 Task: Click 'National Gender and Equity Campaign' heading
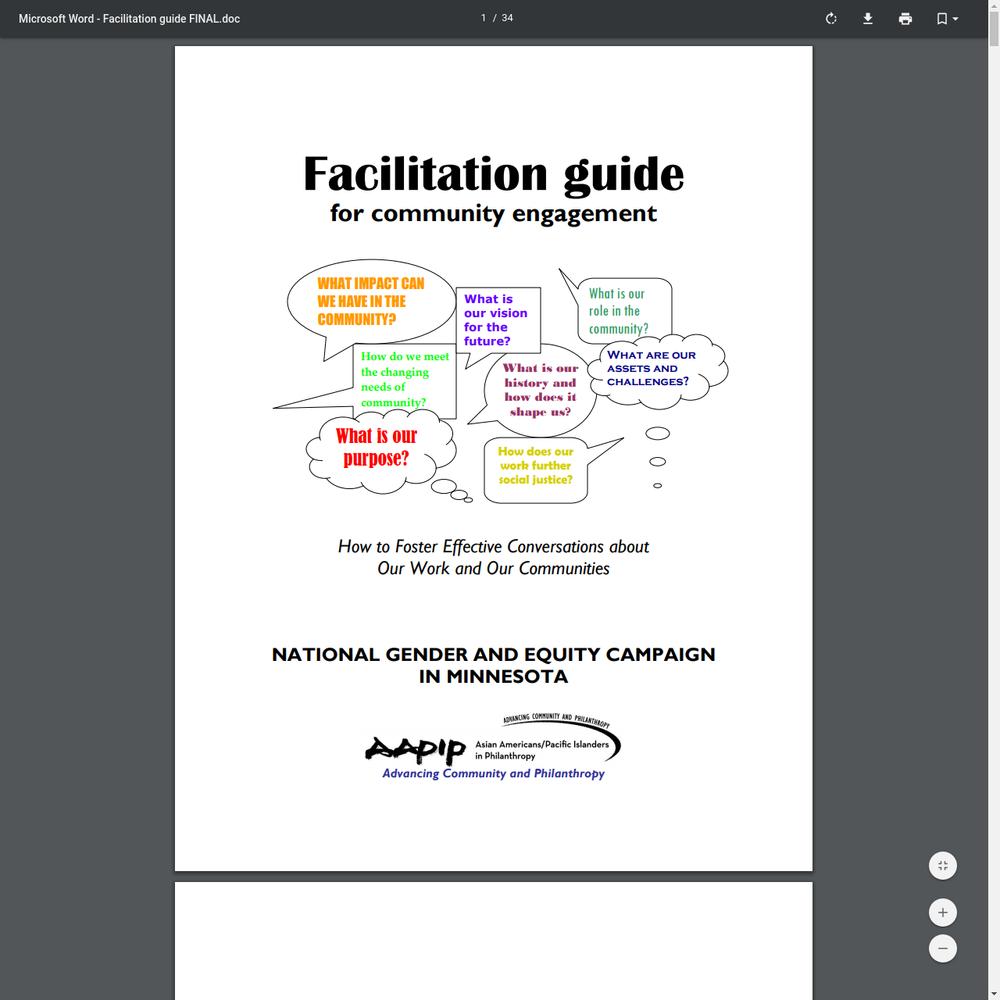[x=493, y=654]
